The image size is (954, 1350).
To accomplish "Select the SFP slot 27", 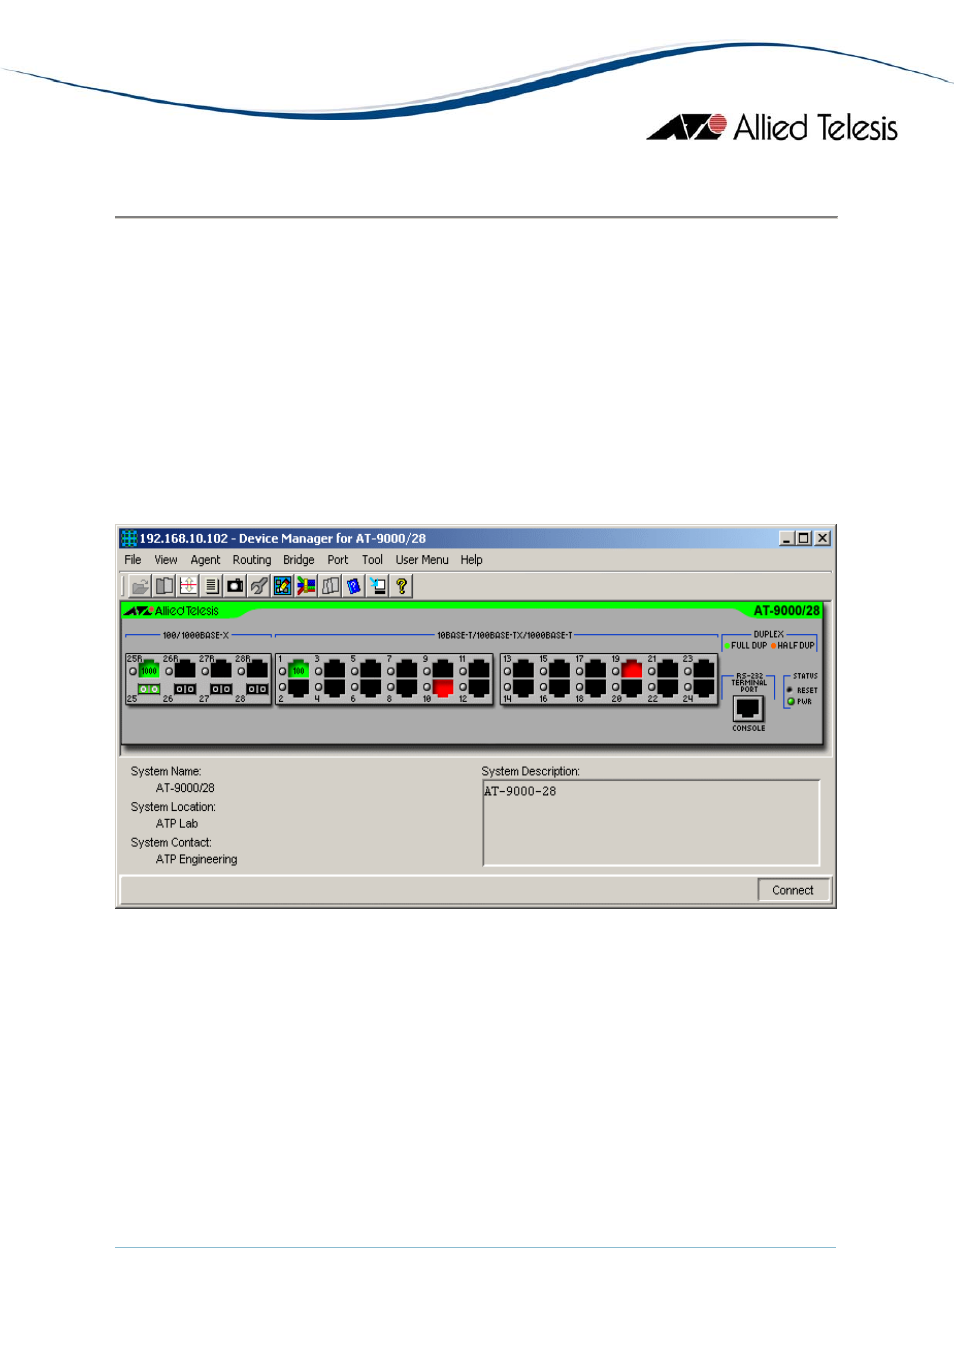I will click(221, 689).
